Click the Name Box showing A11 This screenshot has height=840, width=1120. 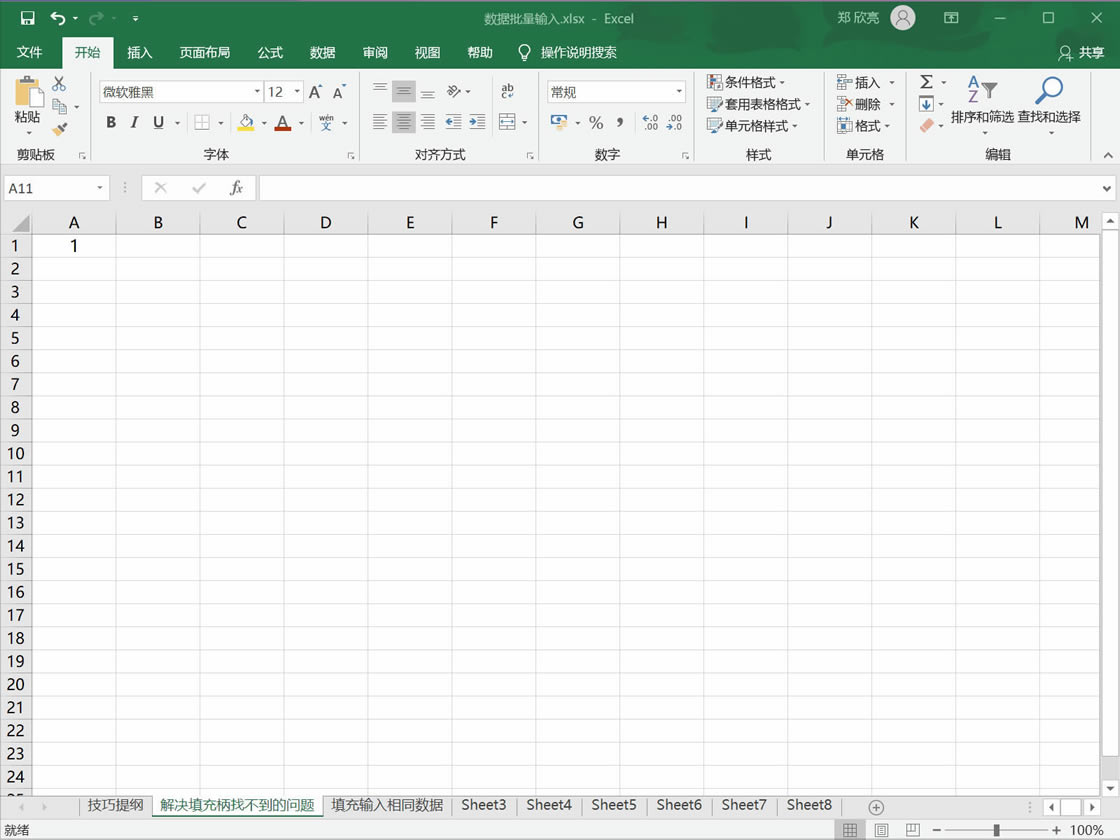[48, 187]
